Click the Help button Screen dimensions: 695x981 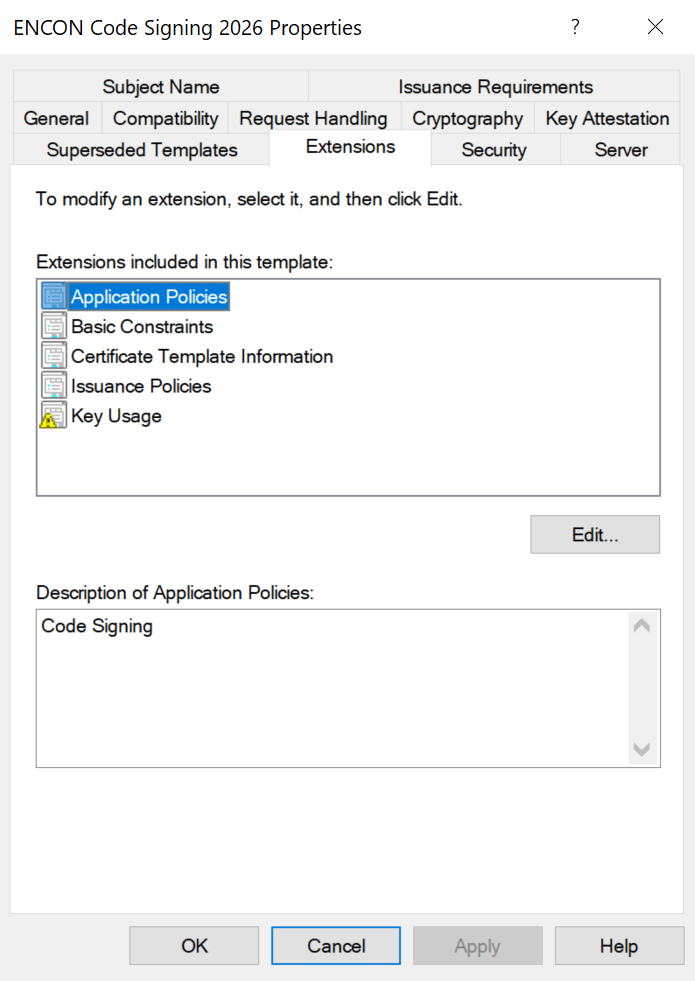point(618,945)
